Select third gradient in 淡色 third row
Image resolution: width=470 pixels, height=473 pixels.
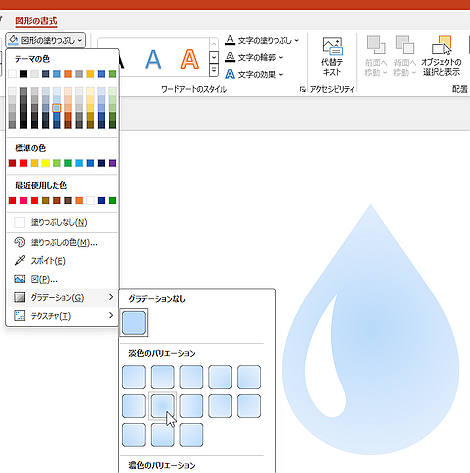[x=191, y=435]
